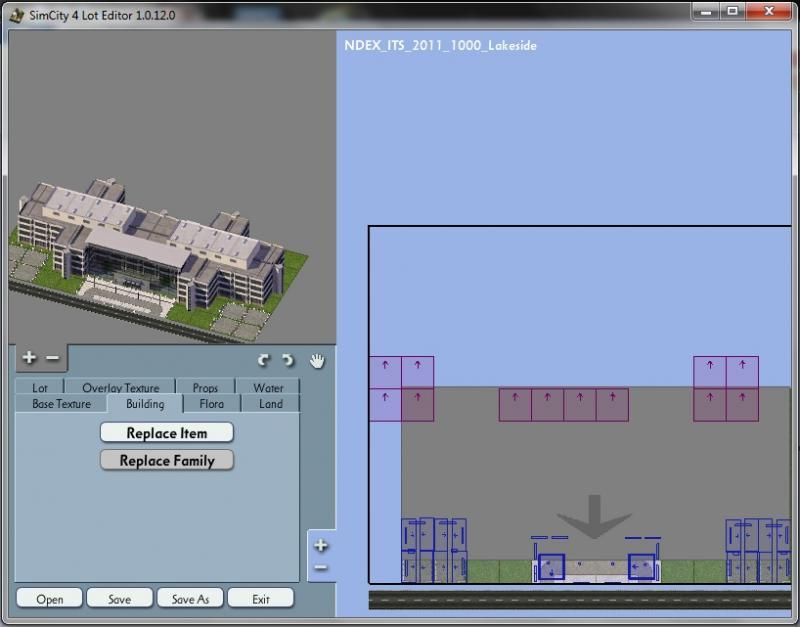Zoom in the lot plan view

[321, 545]
